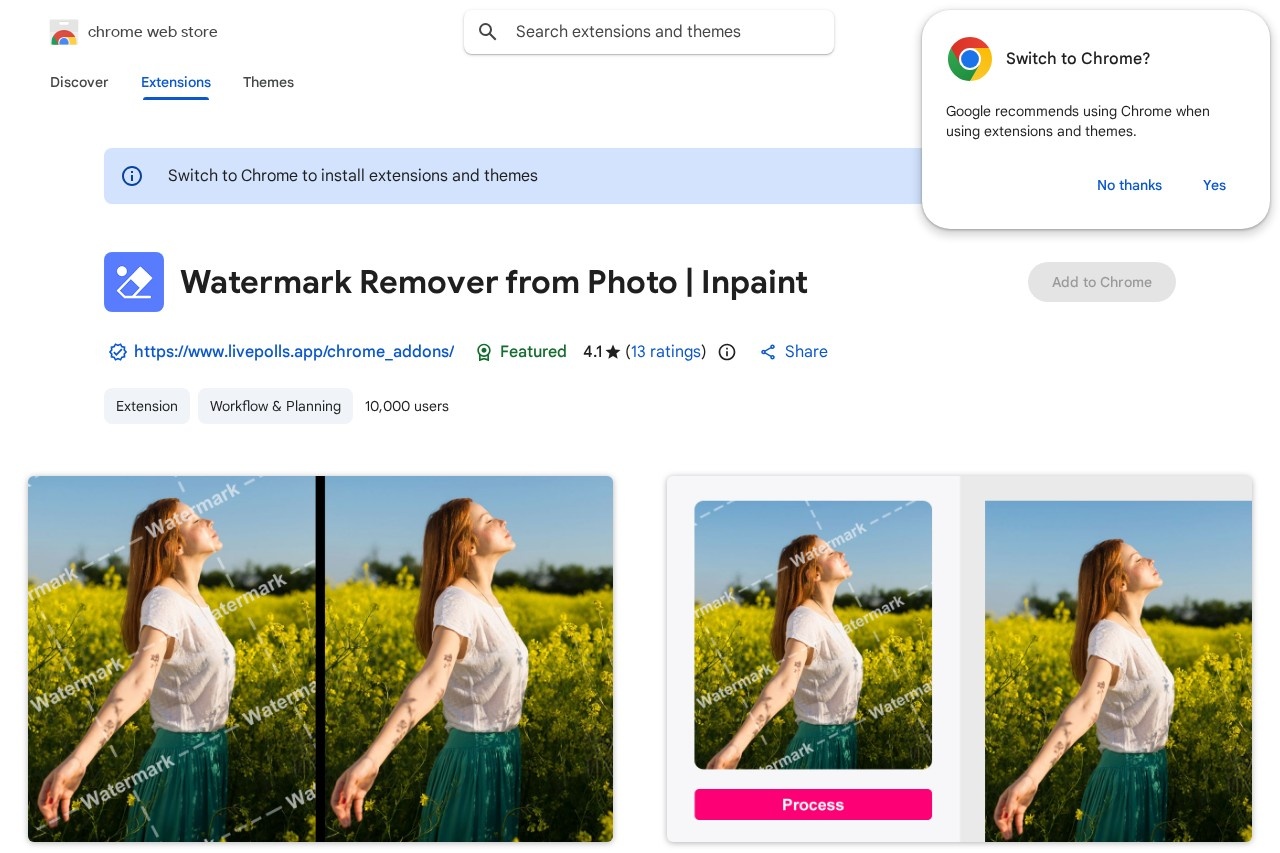Click the Chrome logo in the popup
The width and height of the screenshot is (1280, 853).
(969, 59)
